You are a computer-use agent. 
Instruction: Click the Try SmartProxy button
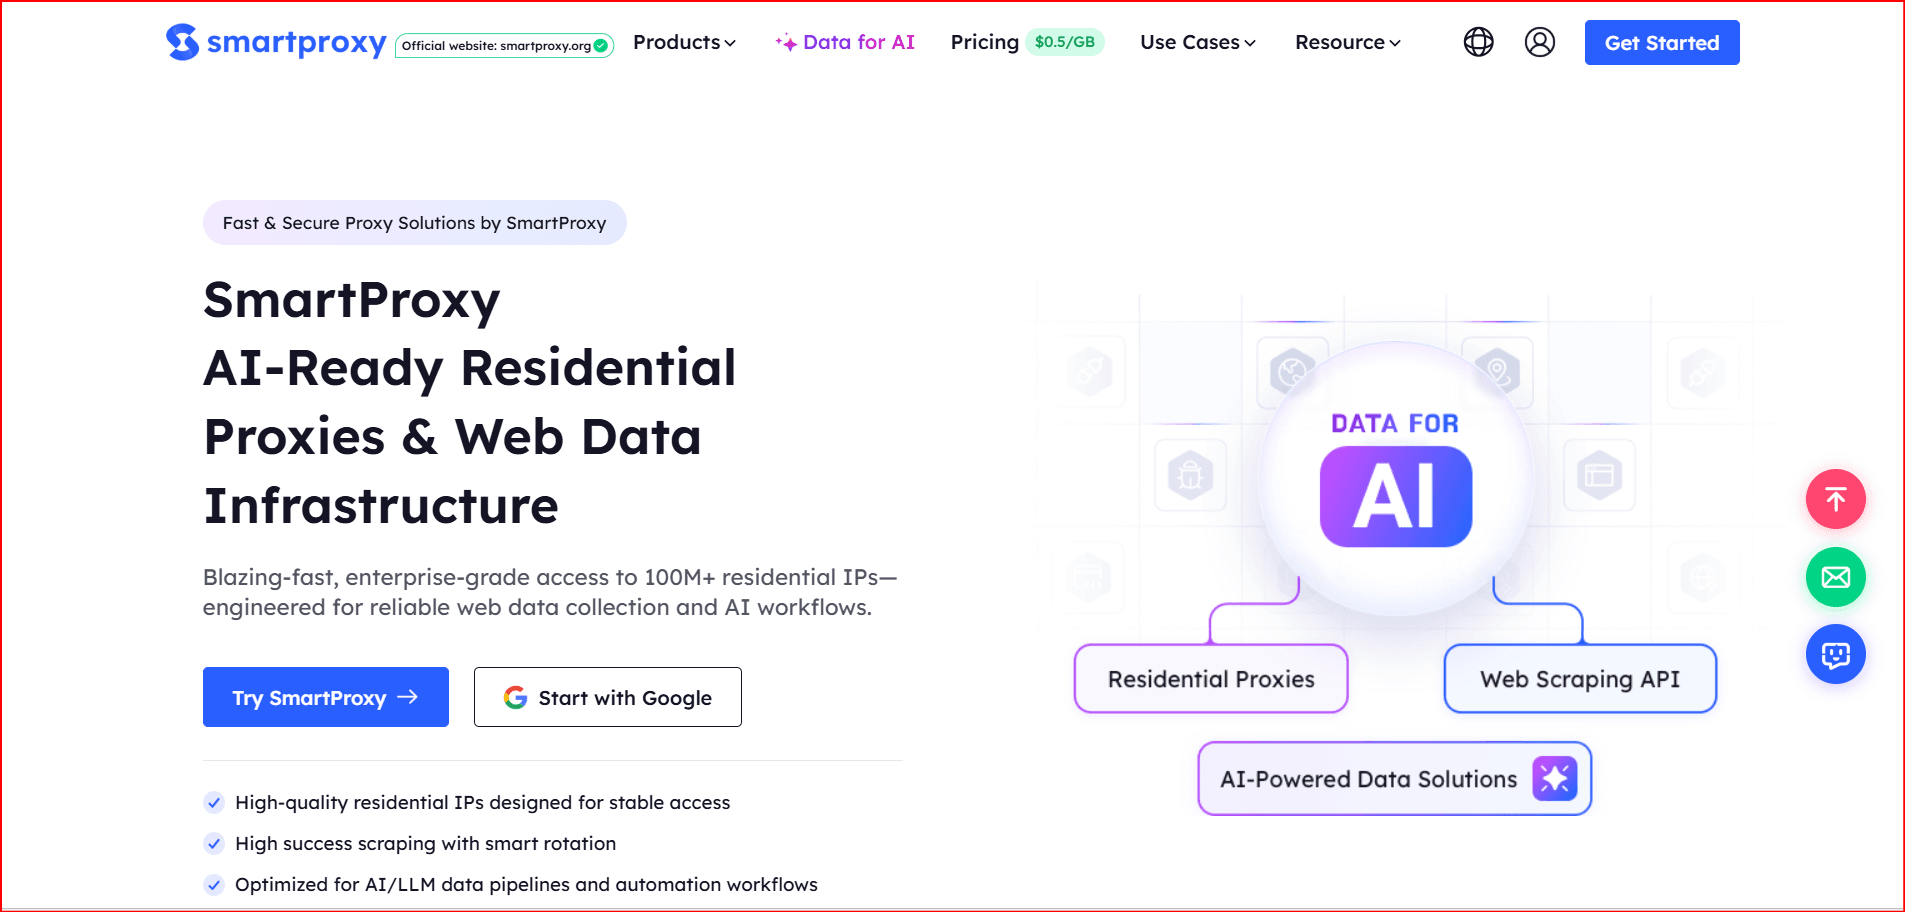coord(325,697)
